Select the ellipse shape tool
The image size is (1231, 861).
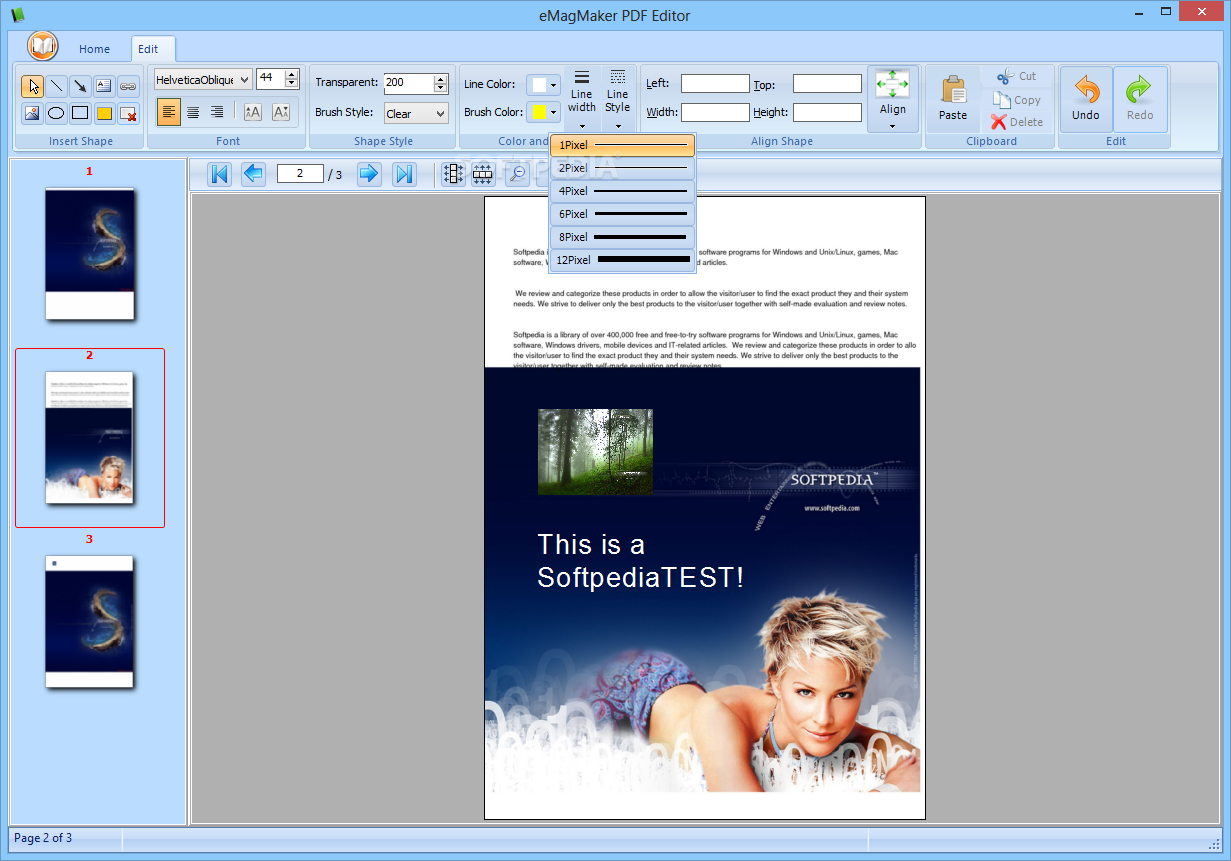[x=56, y=113]
